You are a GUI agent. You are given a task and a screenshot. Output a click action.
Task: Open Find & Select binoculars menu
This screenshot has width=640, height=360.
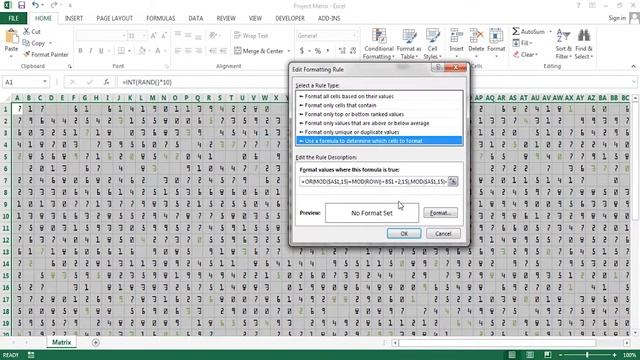(x=584, y=44)
